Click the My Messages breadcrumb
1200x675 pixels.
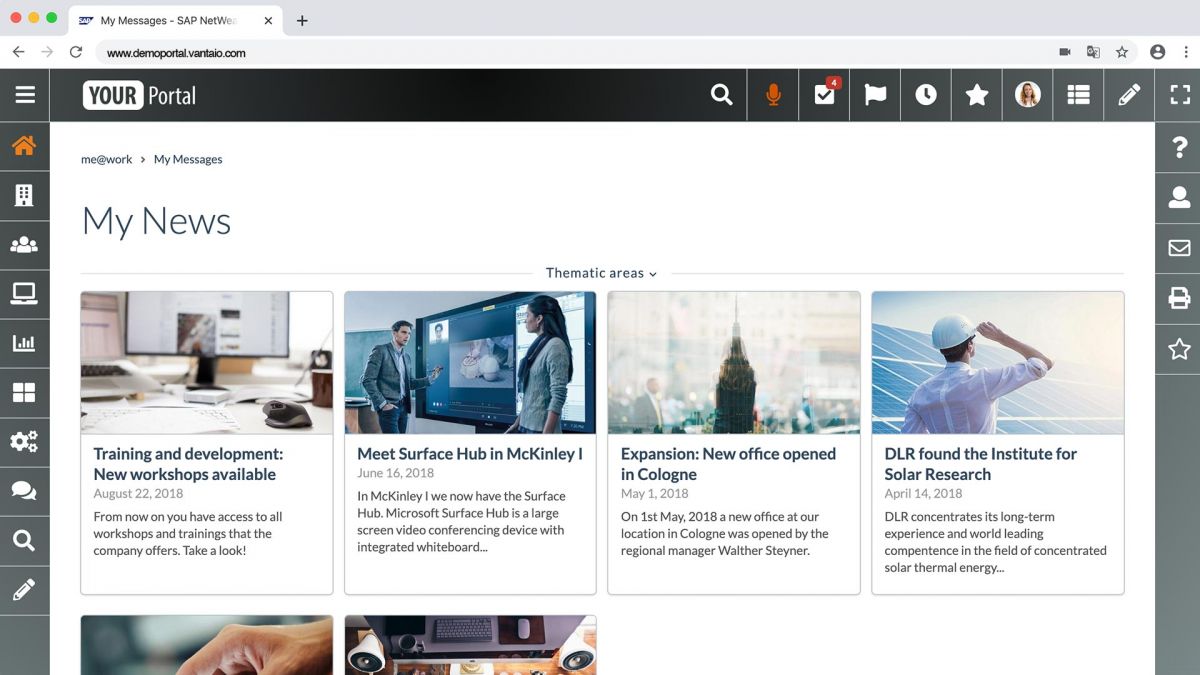188,159
